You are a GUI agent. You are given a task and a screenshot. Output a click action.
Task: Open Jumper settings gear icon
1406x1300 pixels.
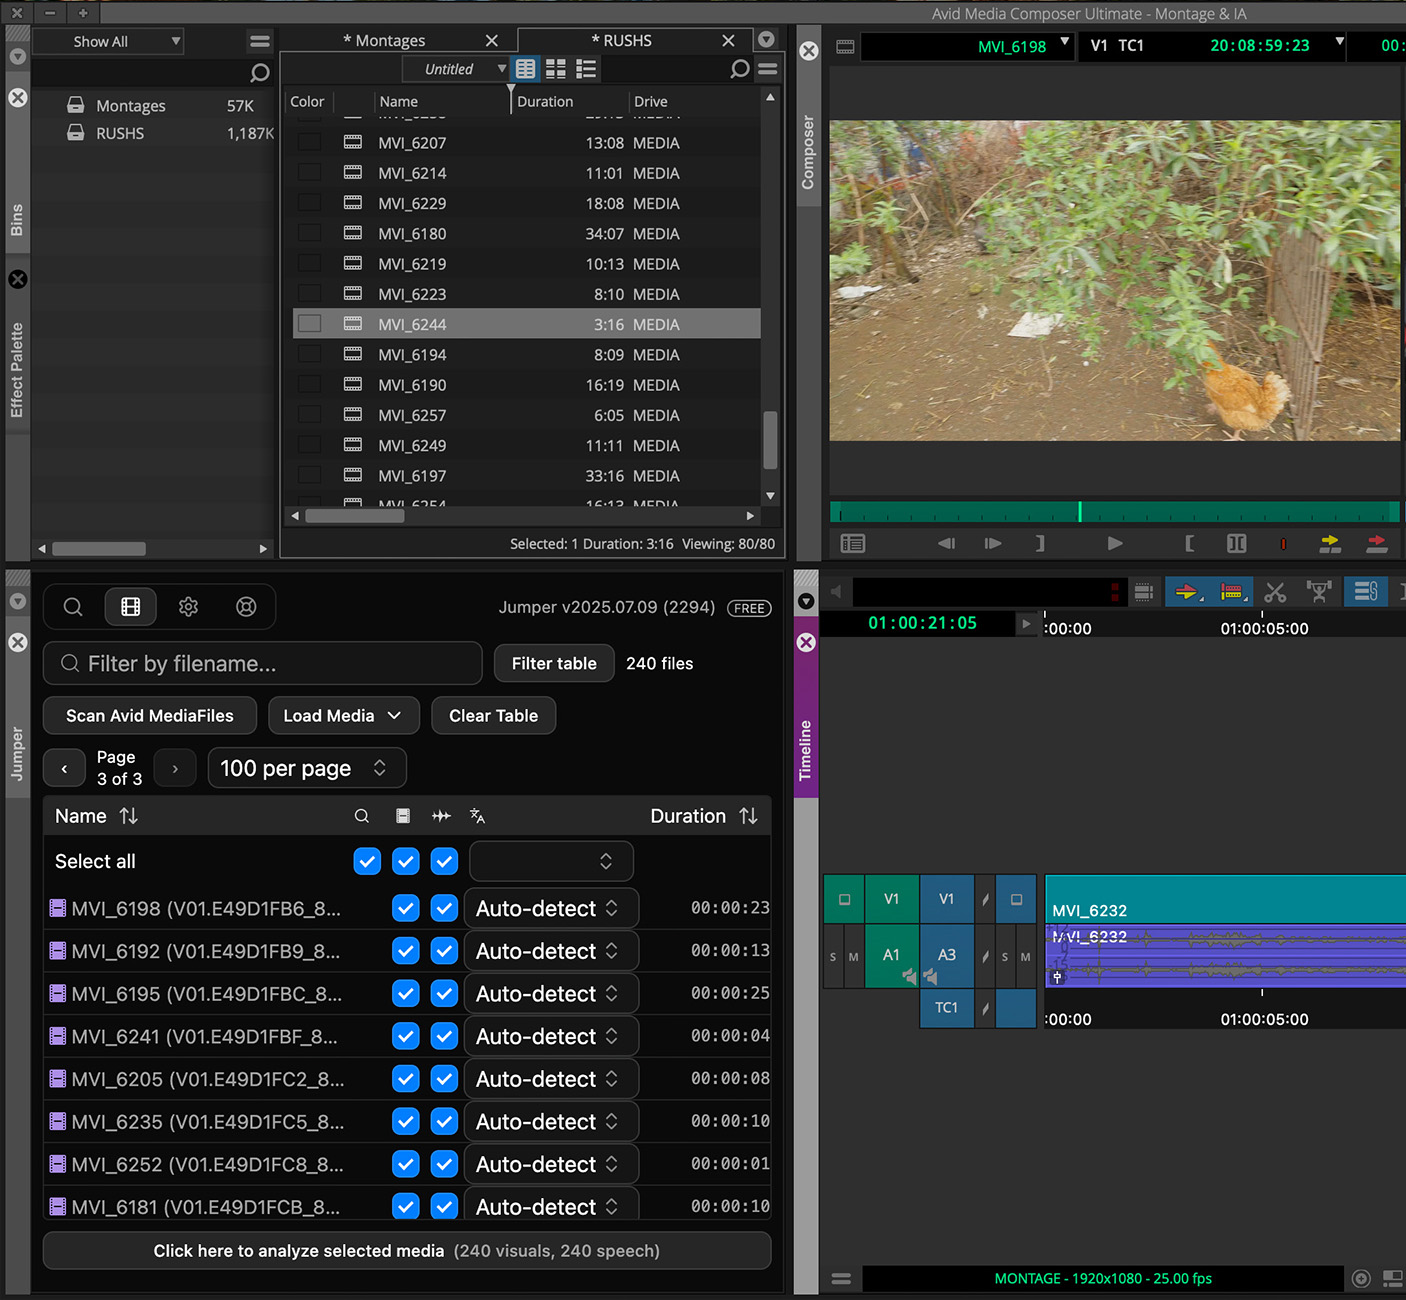coord(189,607)
